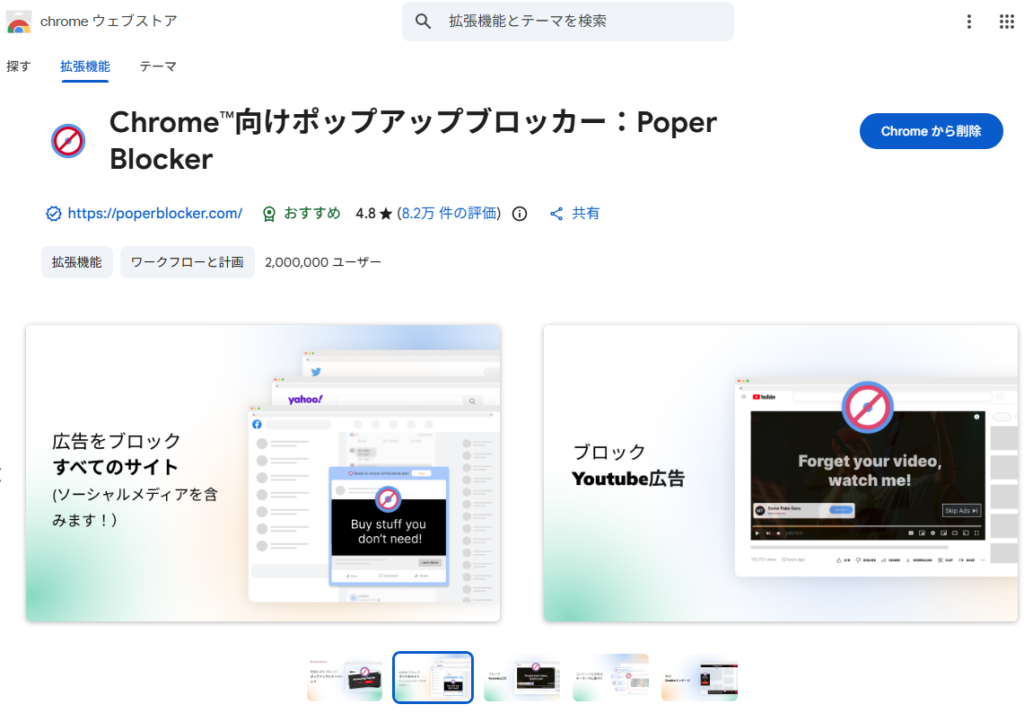The height and width of the screenshot is (722, 1024).
Task: Click the おすすめ featured badge
Action: coord(302,213)
